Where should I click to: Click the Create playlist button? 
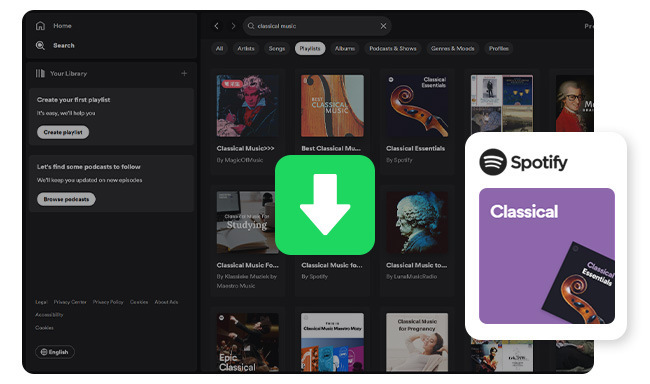click(63, 132)
